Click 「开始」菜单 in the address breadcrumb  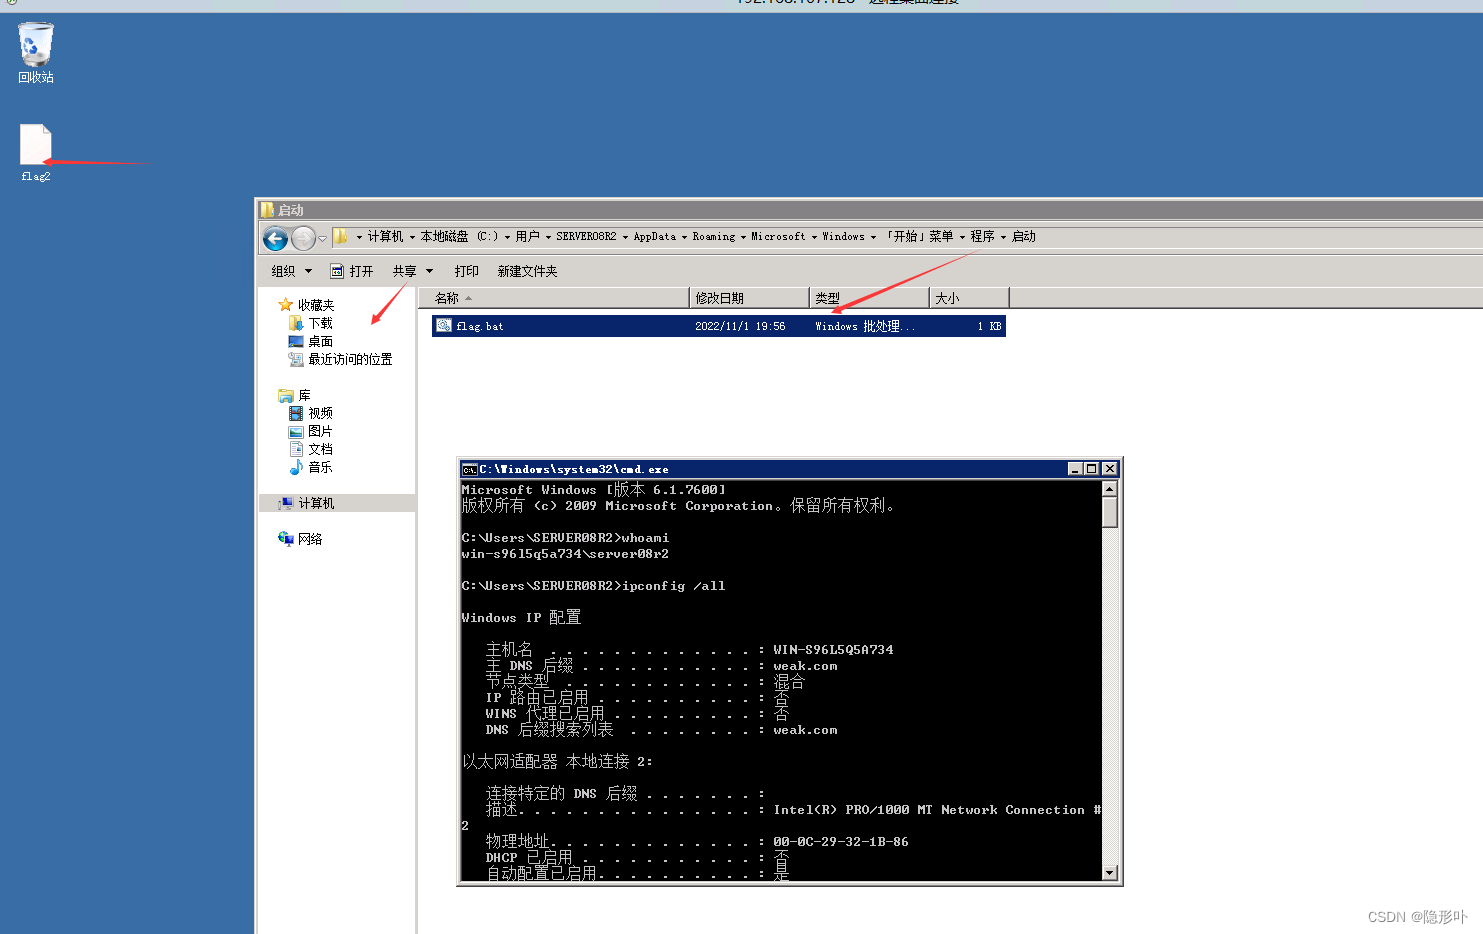[x=917, y=237]
